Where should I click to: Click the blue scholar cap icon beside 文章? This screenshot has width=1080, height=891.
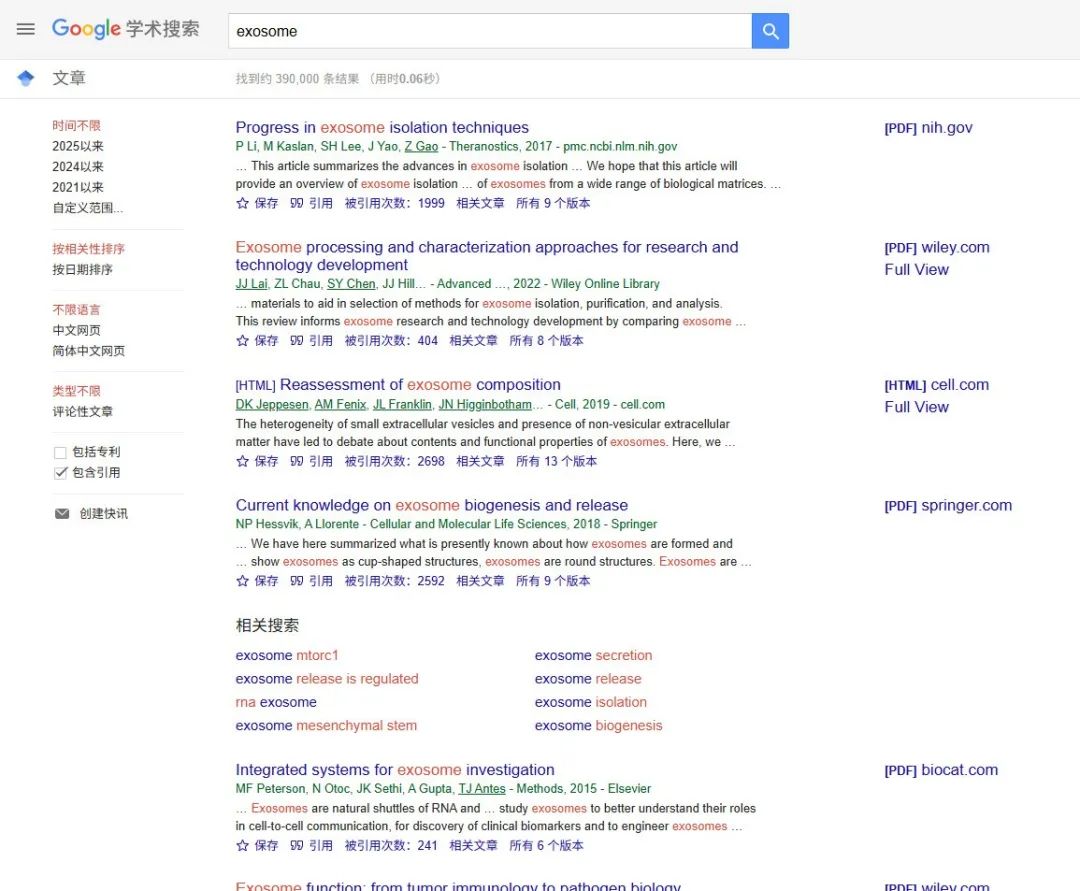pos(25,78)
